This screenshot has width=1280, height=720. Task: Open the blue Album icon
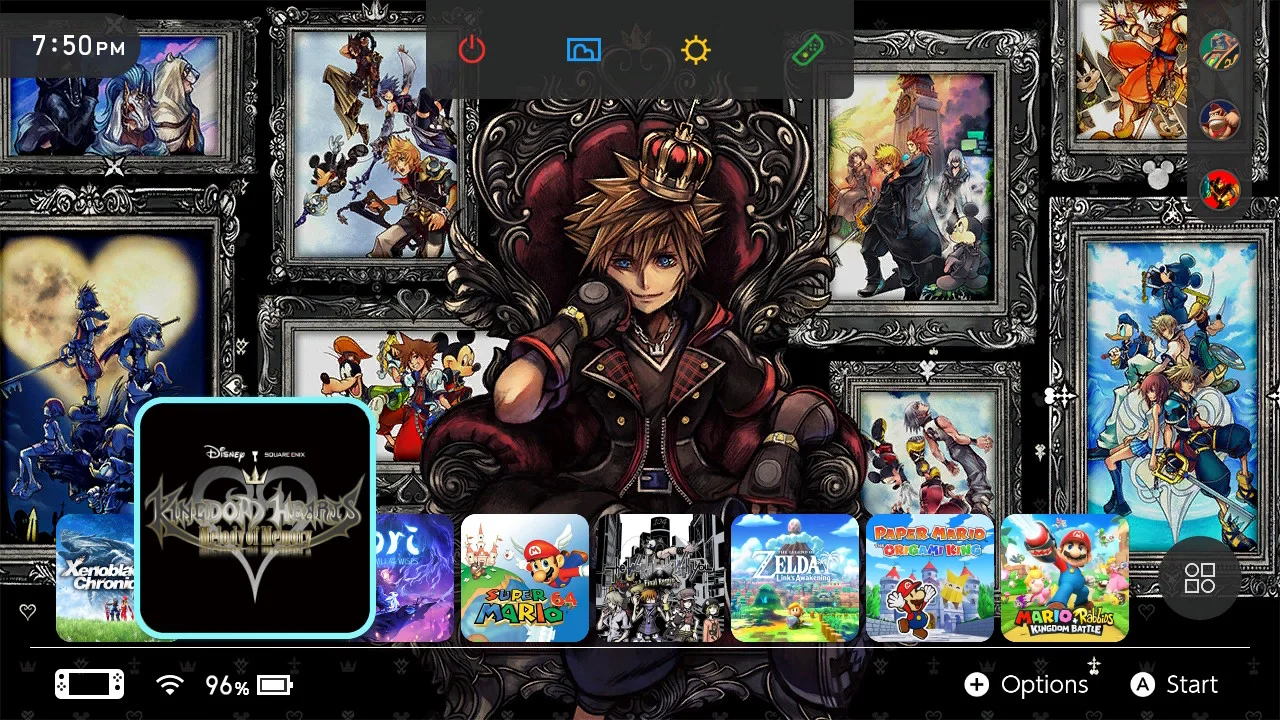click(x=584, y=49)
